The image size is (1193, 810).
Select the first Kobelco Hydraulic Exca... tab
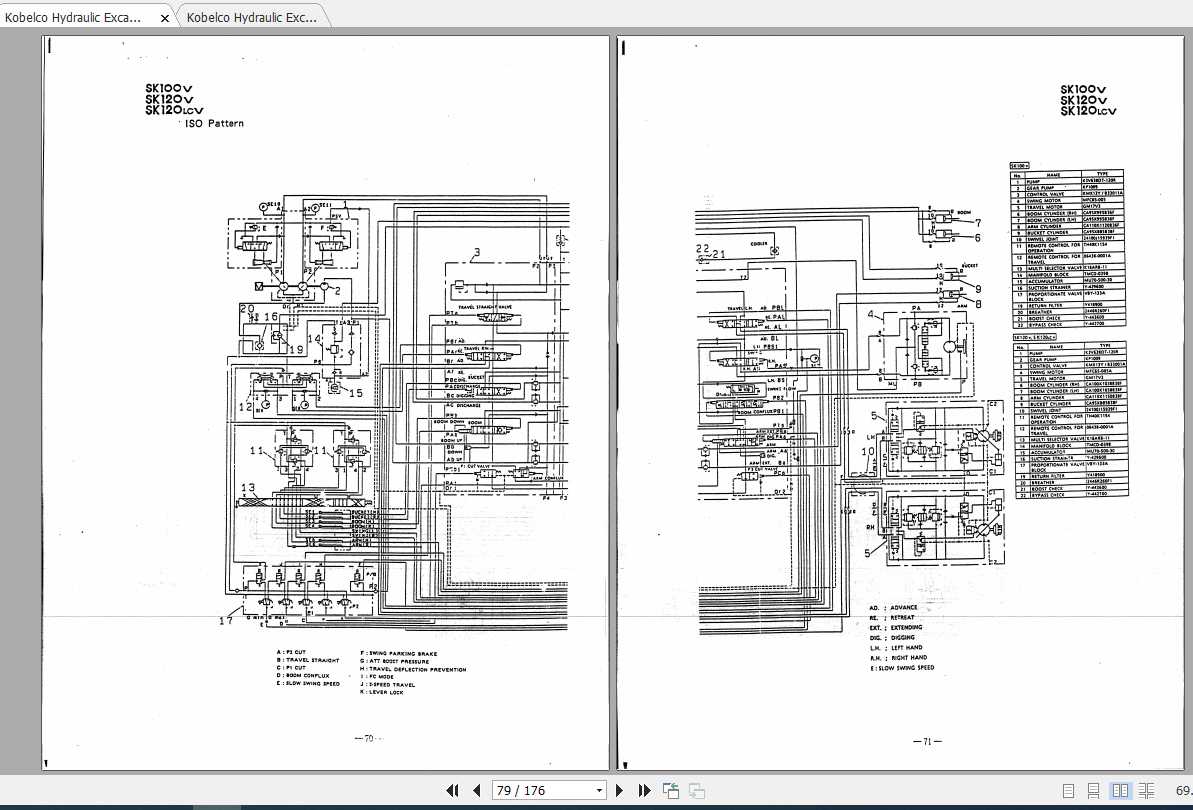(73, 17)
